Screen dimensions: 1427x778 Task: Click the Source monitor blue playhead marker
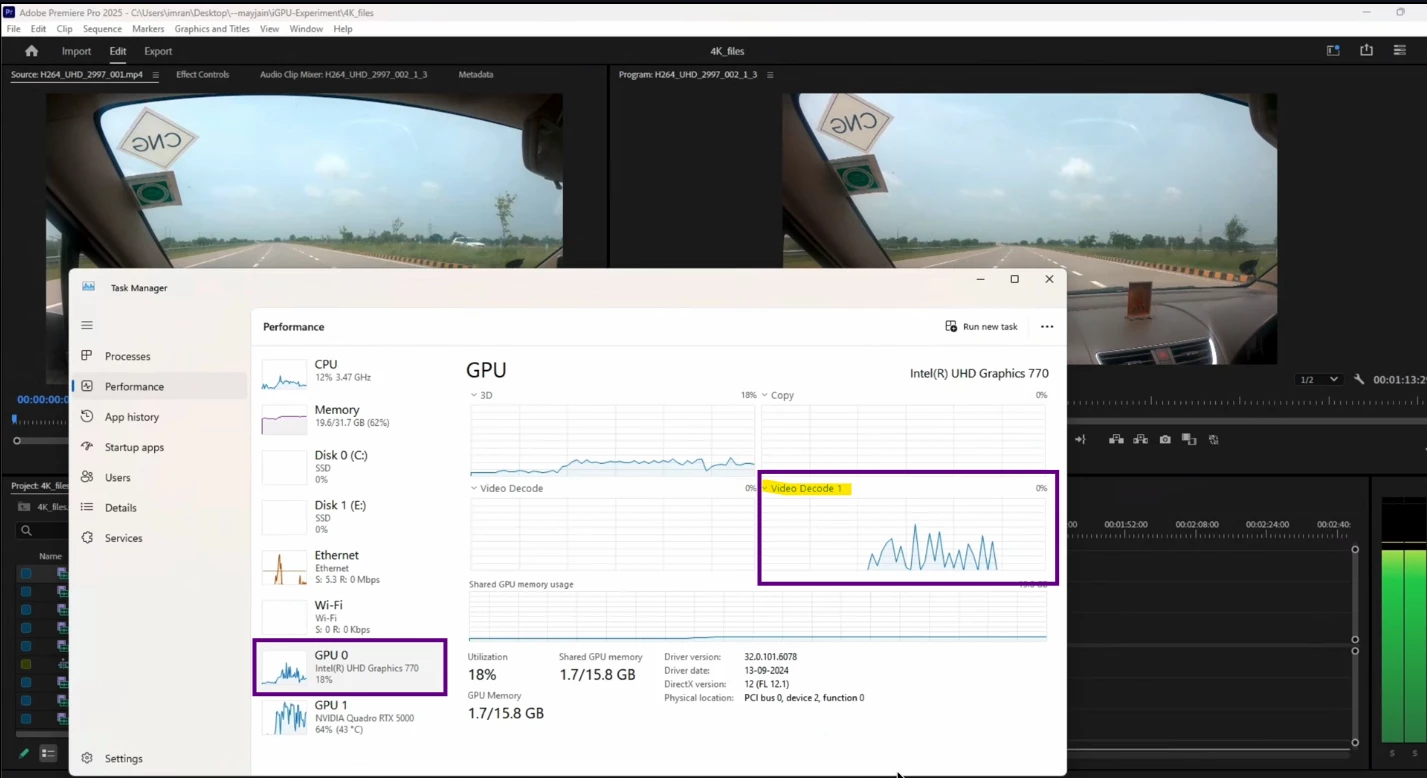(x=14, y=419)
